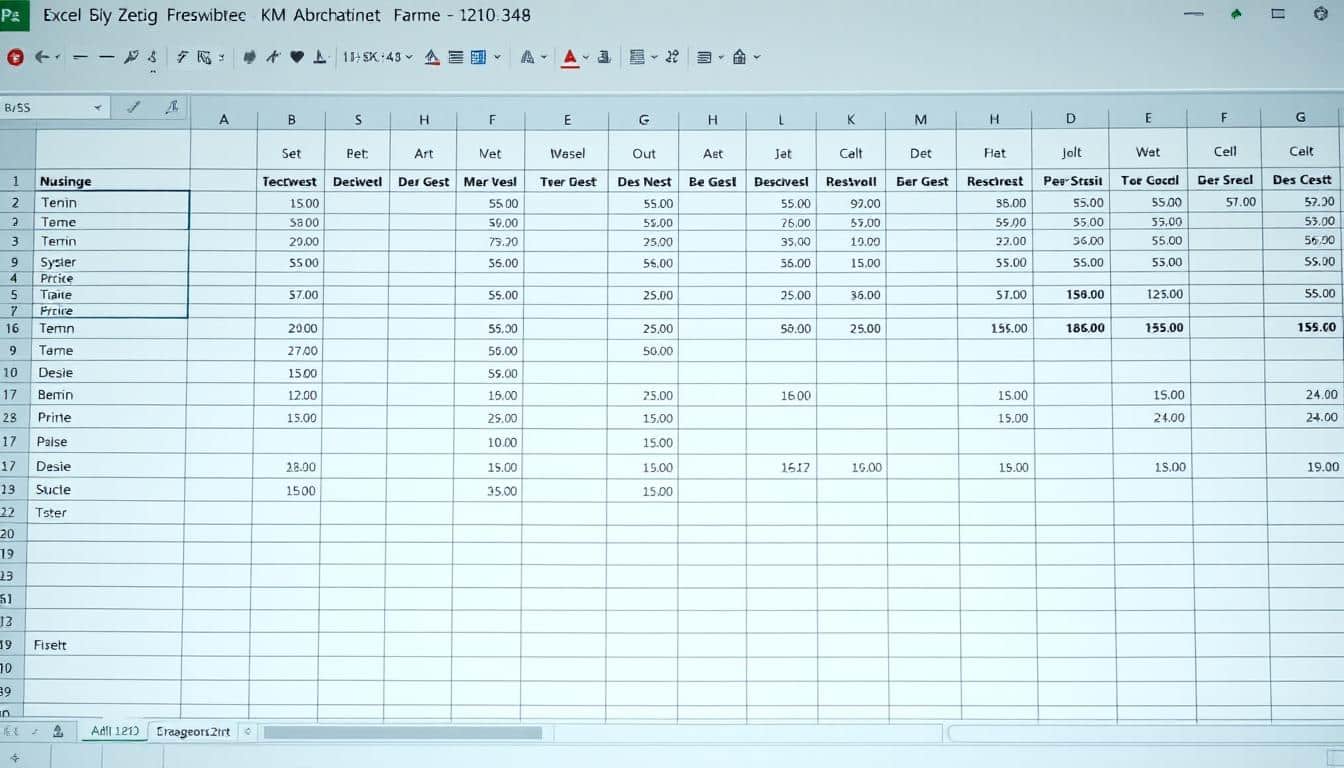1344x768 pixels.
Task: Click the house-shaped toolbar icon
Action: (x=740, y=57)
